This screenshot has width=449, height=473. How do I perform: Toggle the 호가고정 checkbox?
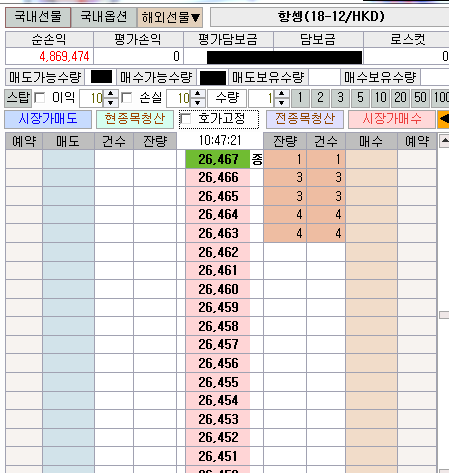tap(186, 119)
